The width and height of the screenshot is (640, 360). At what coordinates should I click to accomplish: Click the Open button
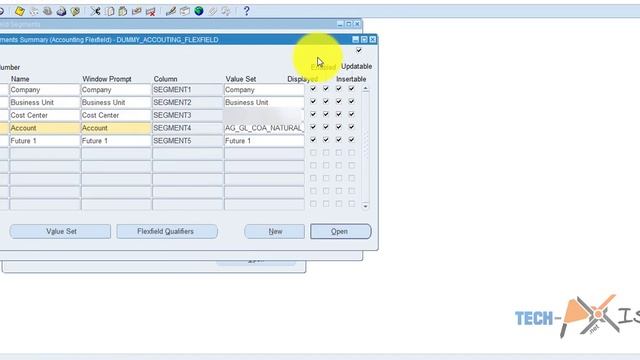340,231
